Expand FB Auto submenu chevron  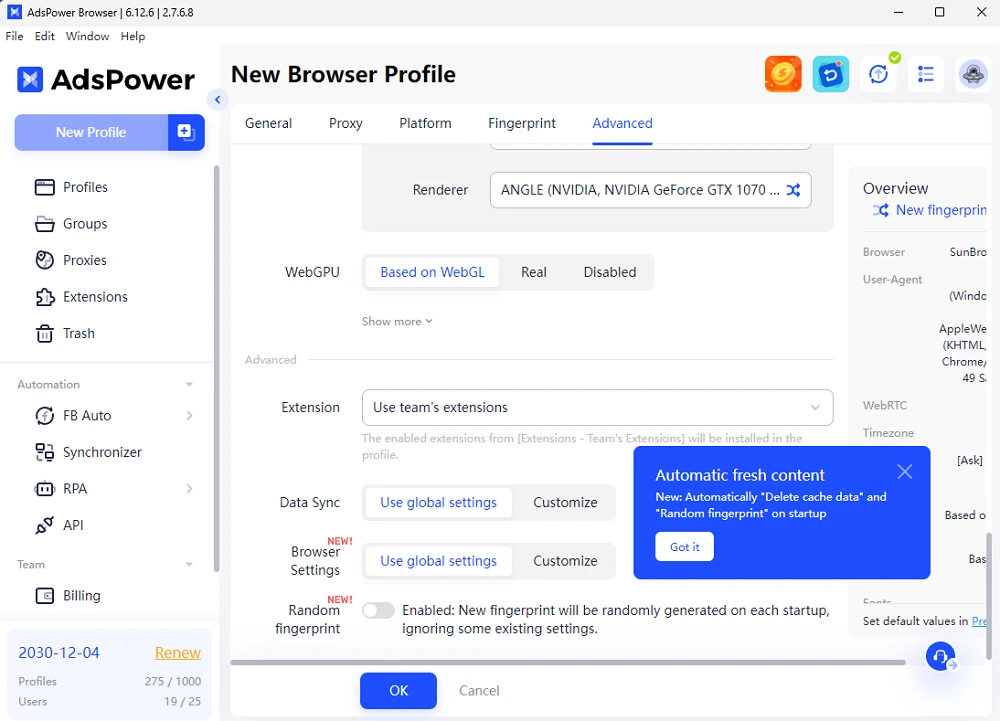189,416
